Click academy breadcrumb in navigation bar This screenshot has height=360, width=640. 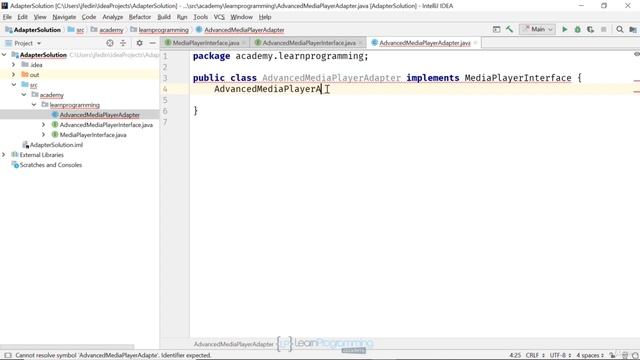[107, 30]
